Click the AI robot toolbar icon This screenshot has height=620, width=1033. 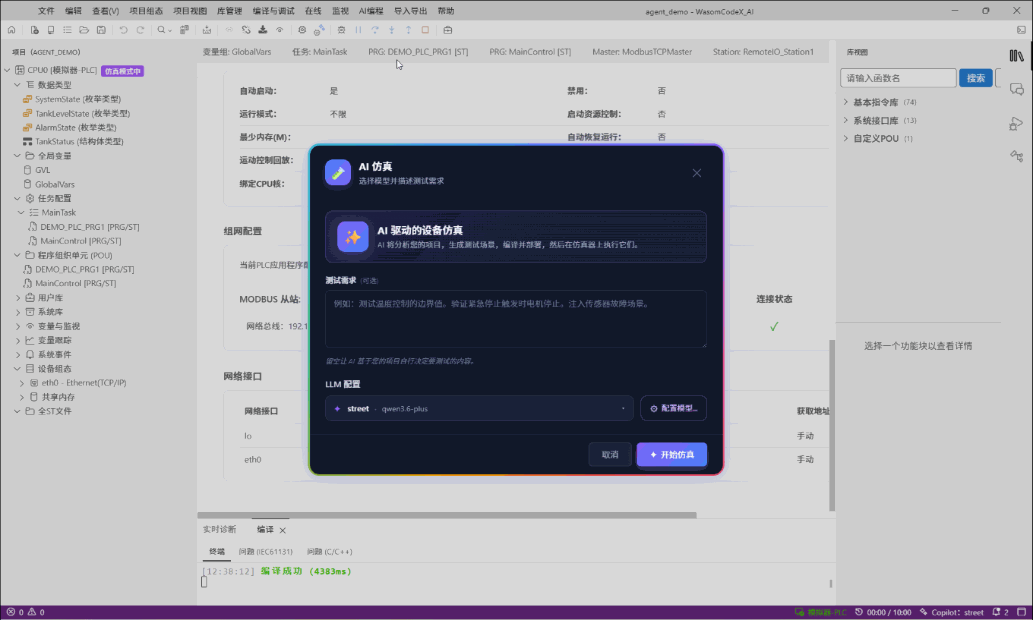tap(319, 30)
